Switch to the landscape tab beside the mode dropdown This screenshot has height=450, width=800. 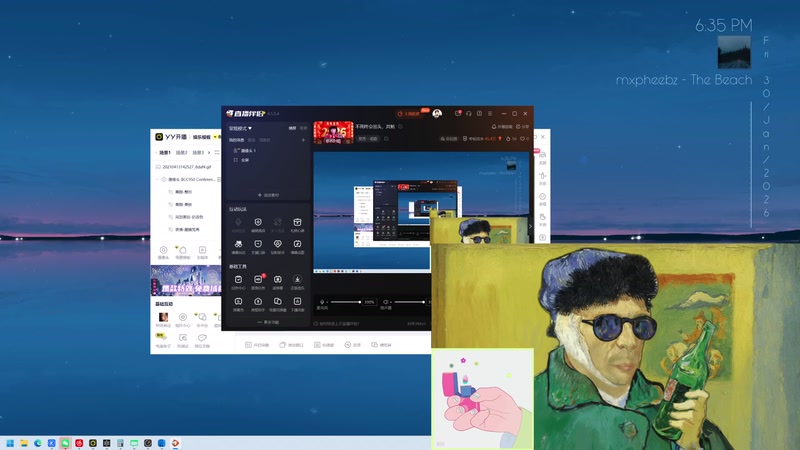pos(292,128)
